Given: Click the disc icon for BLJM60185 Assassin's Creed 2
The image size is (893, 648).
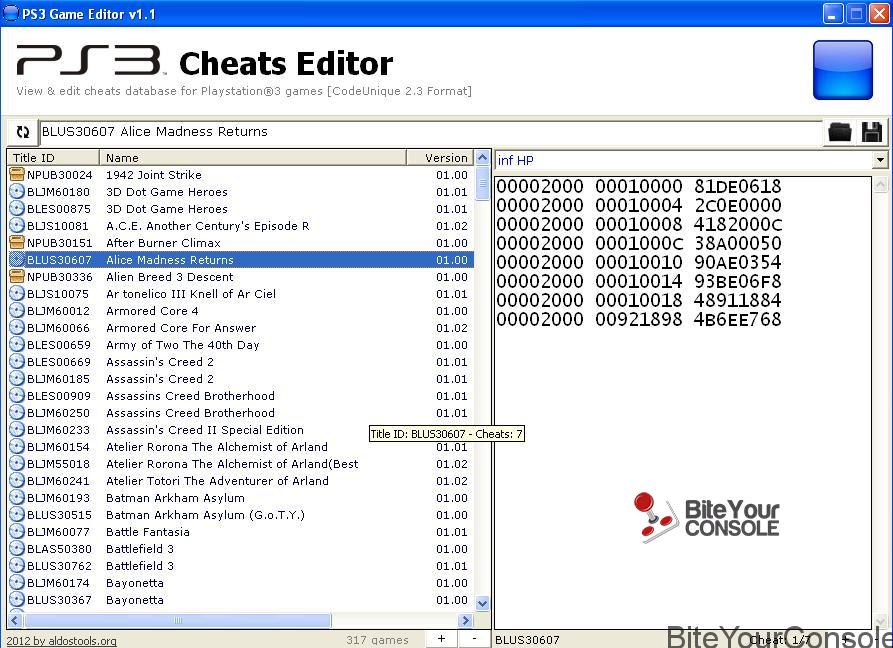Looking at the screenshot, I should click(17, 379).
